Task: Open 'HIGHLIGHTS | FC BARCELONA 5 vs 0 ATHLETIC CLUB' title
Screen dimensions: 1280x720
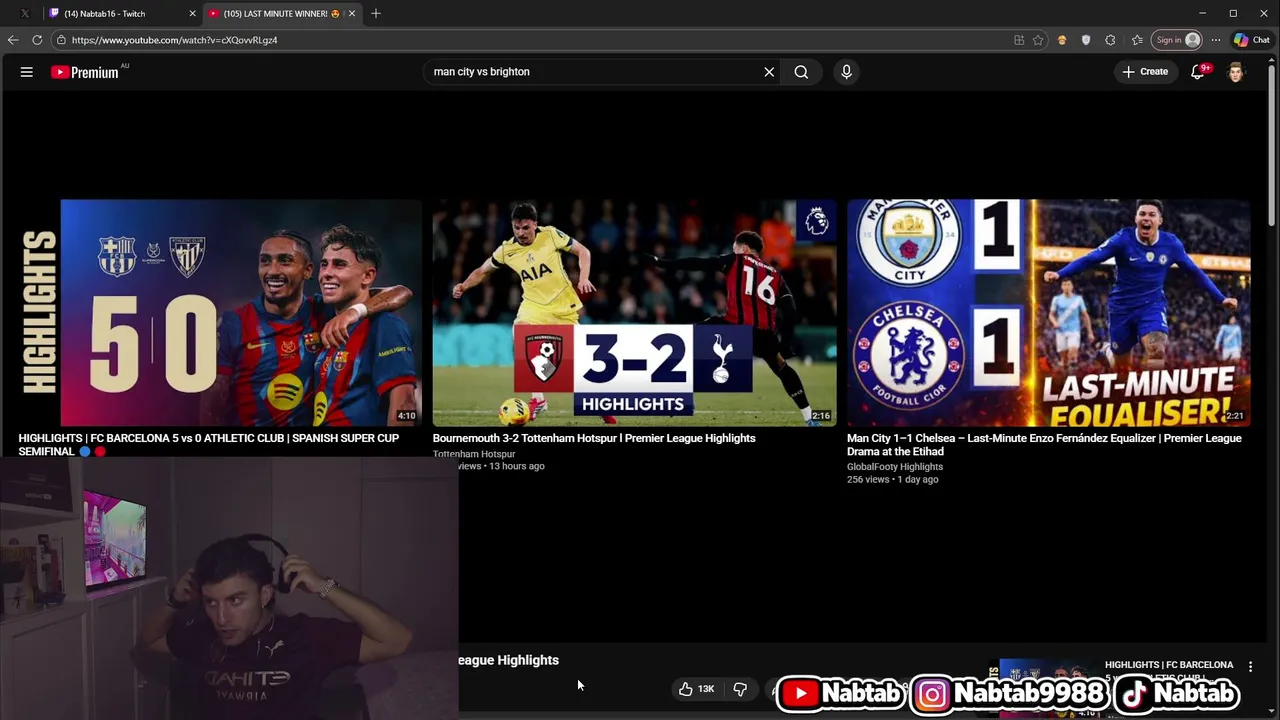Action: click(208, 444)
